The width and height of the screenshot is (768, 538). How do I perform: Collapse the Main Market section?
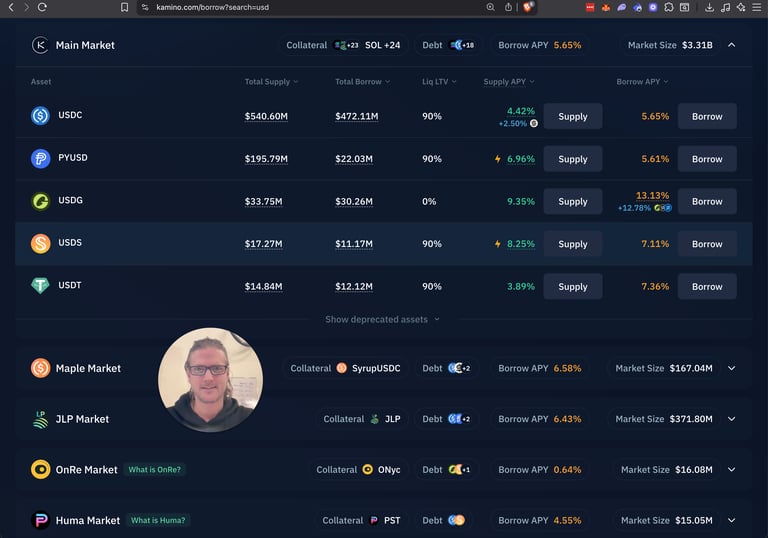(x=731, y=45)
